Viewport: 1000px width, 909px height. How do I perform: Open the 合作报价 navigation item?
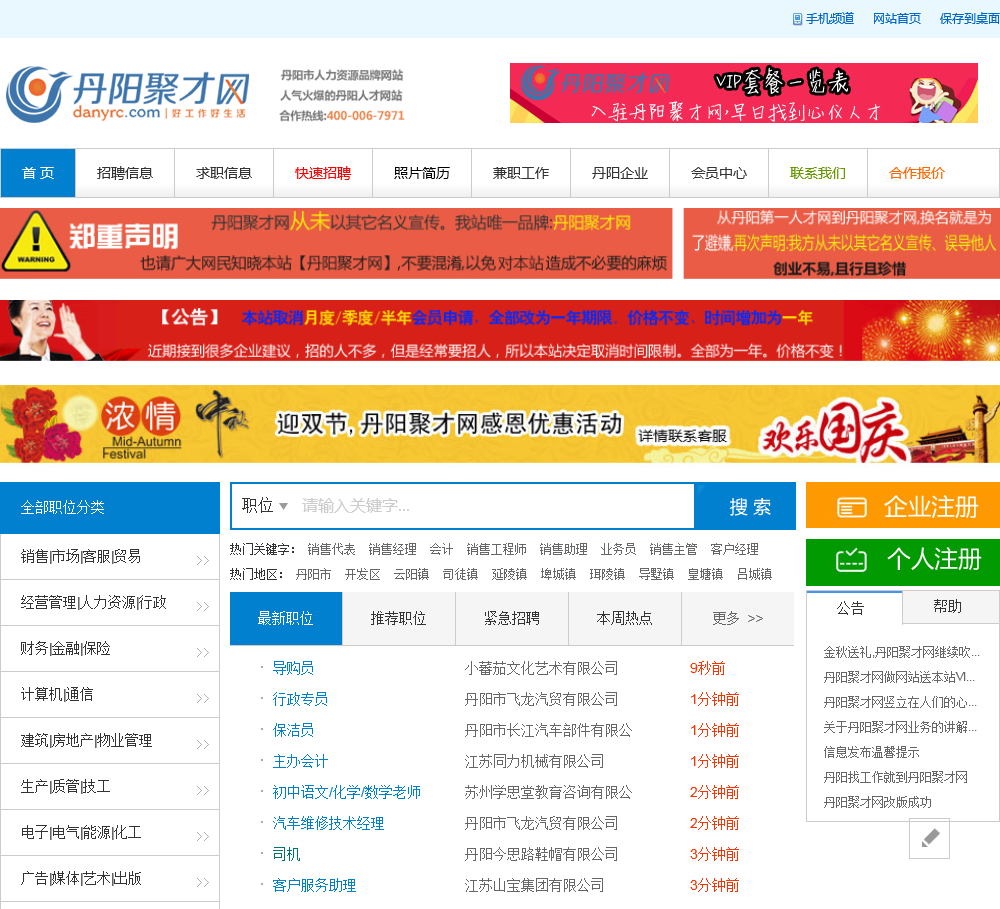[x=917, y=173]
